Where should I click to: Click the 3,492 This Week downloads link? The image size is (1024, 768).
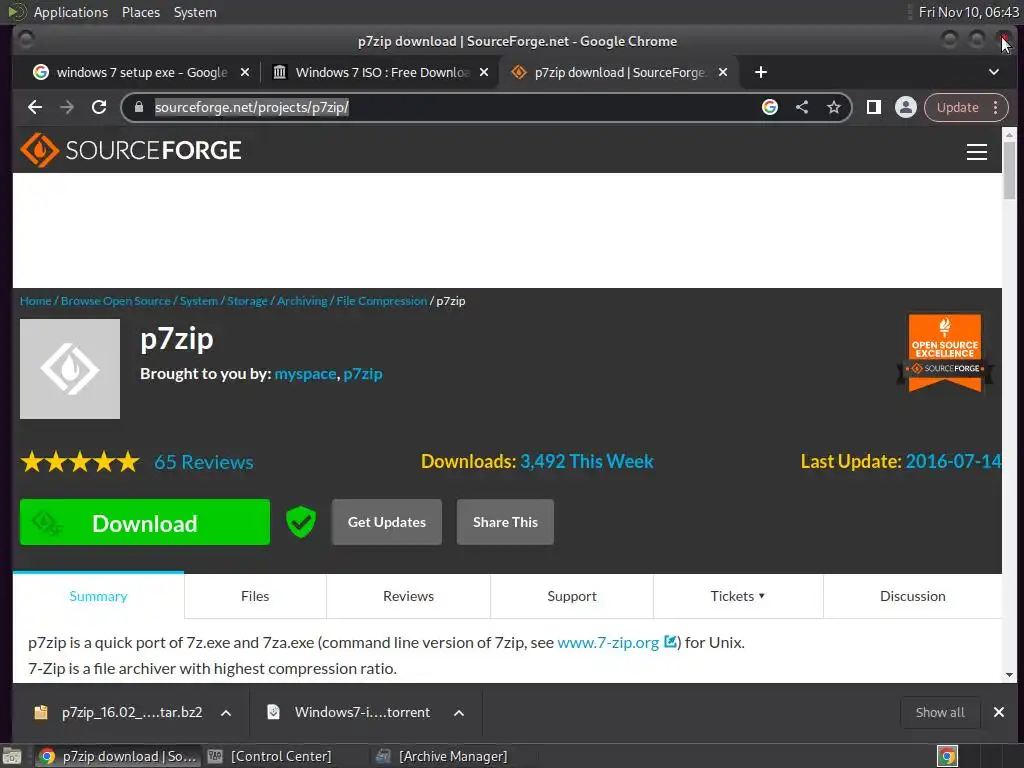click(x=586, y=461)
